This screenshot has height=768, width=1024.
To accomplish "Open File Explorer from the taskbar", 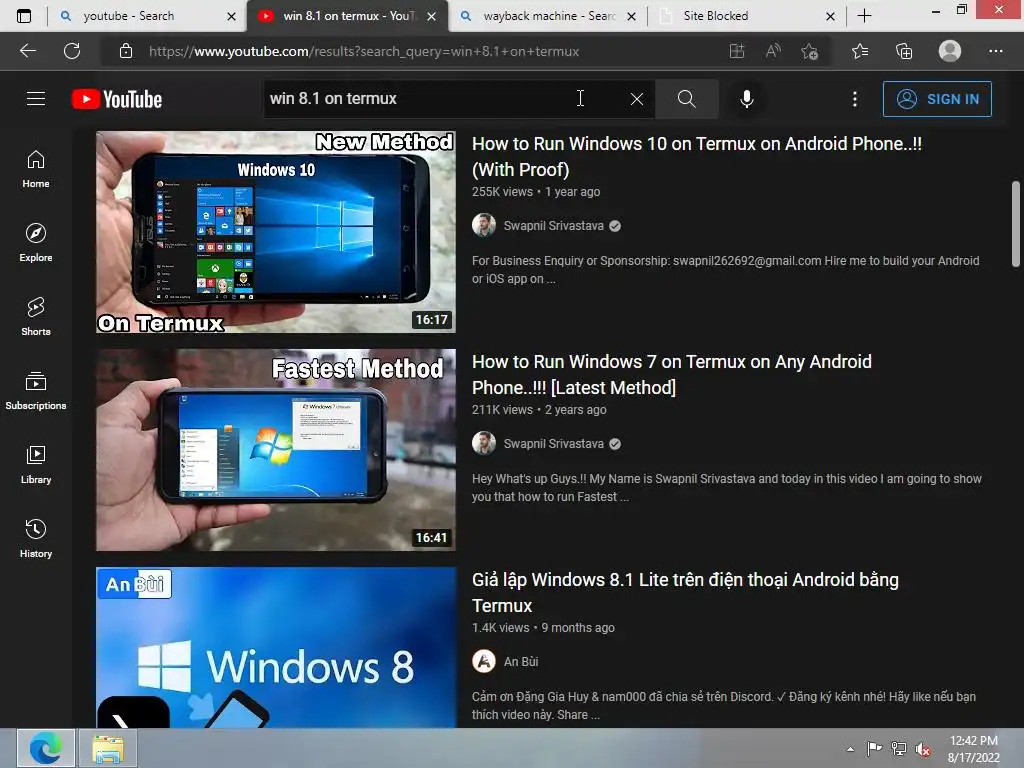I will pos(108,748).
